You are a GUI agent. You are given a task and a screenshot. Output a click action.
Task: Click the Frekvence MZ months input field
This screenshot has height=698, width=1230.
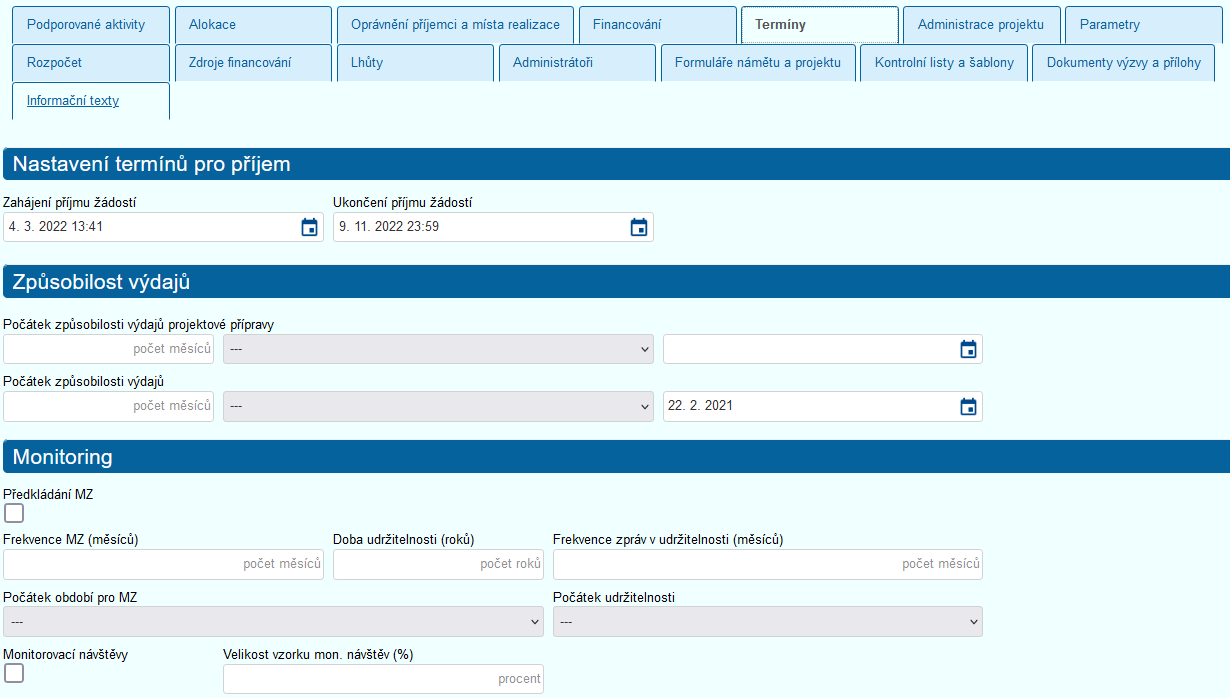click(163, 564)
